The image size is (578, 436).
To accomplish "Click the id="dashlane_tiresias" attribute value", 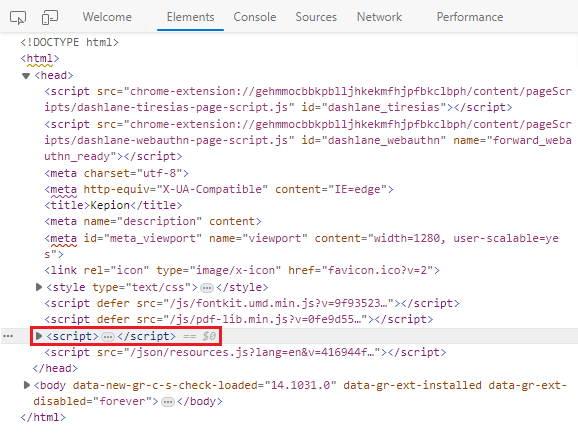I will [384, 107].
